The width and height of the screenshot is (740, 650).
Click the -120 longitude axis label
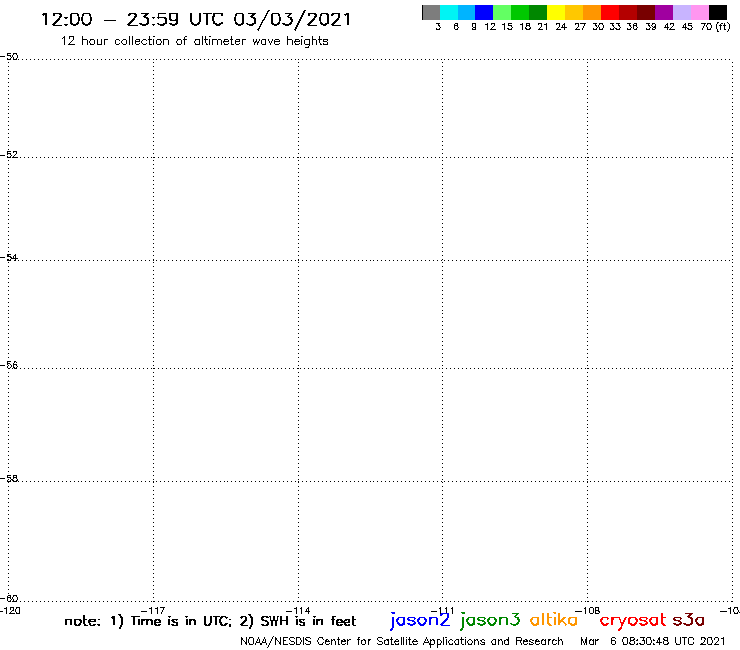point(10,610)
